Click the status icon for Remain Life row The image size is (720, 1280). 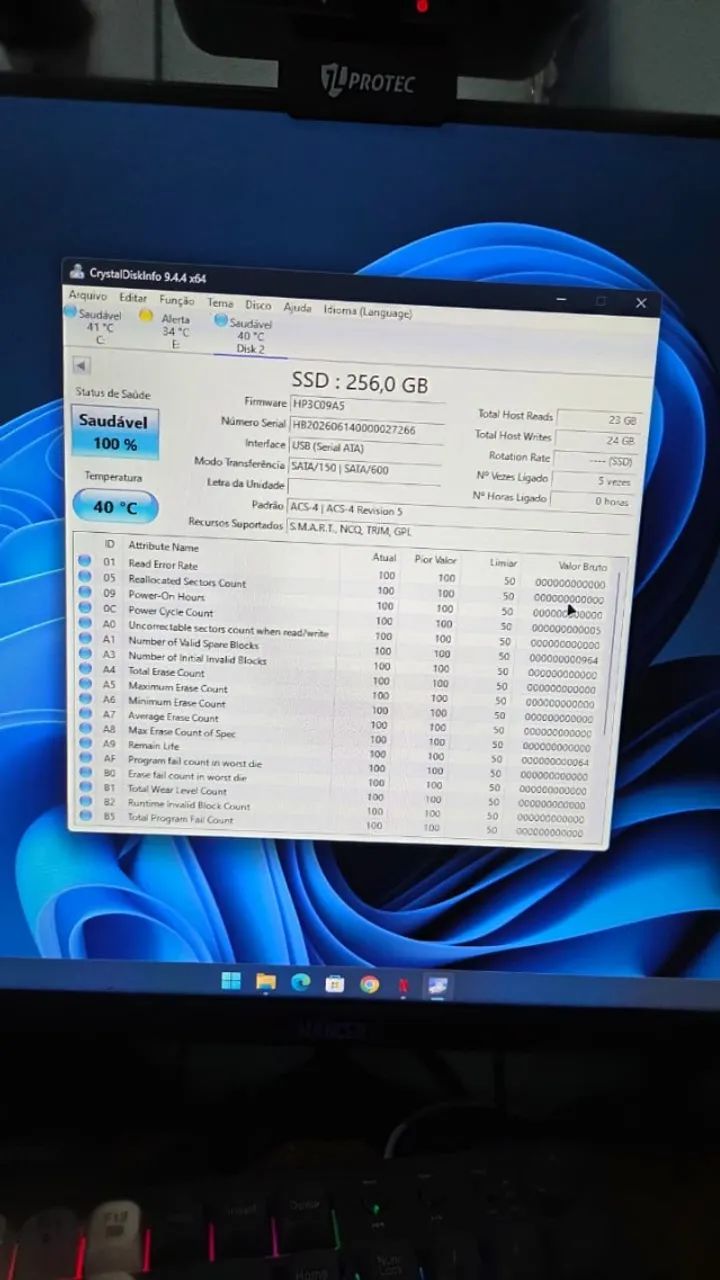tap(85, 743)
